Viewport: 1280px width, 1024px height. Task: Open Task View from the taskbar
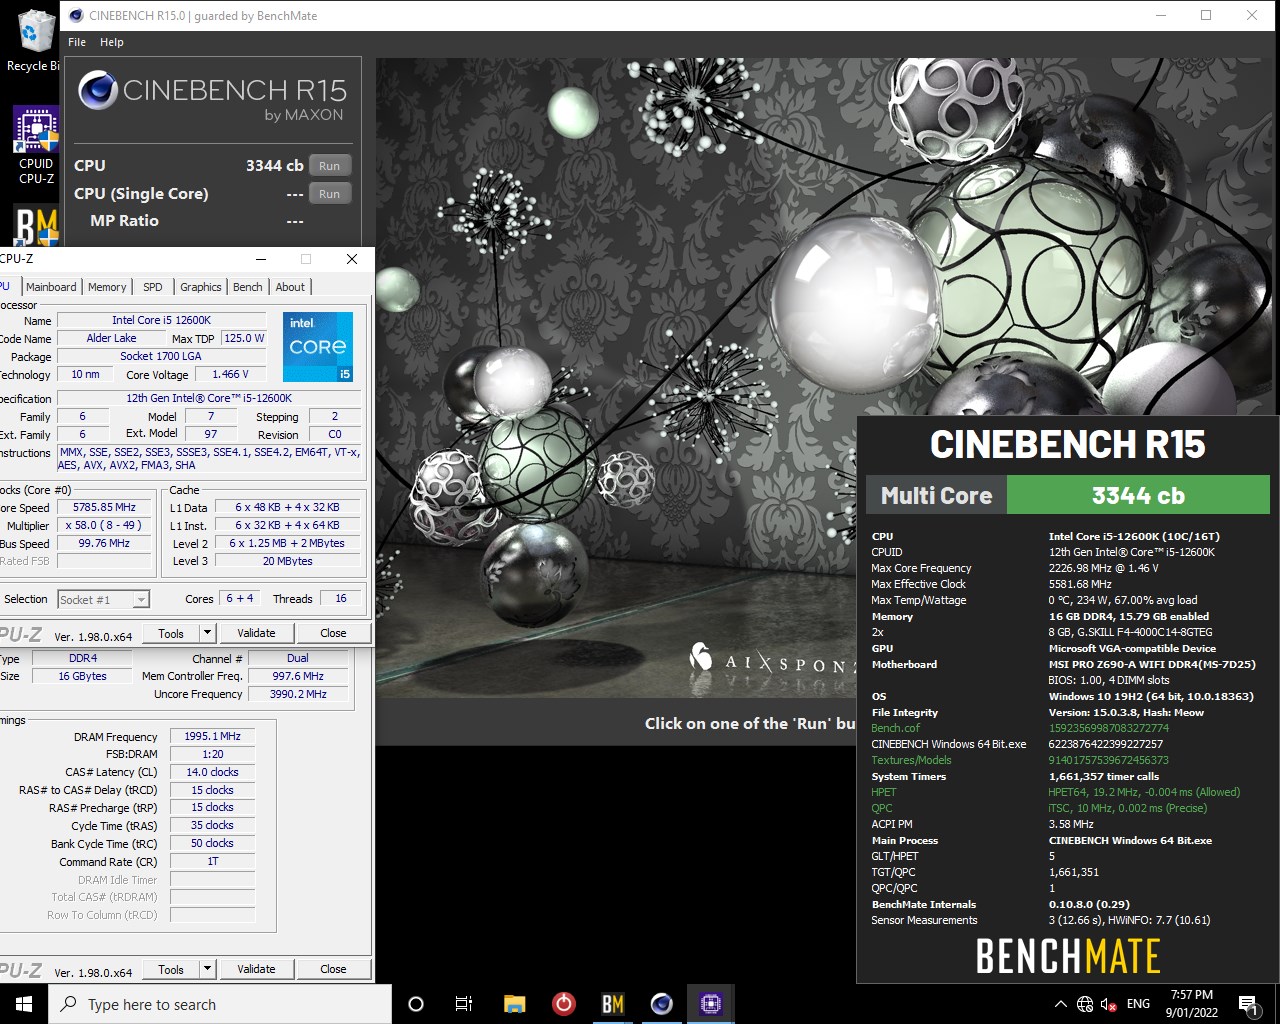tap(464, 1004)
